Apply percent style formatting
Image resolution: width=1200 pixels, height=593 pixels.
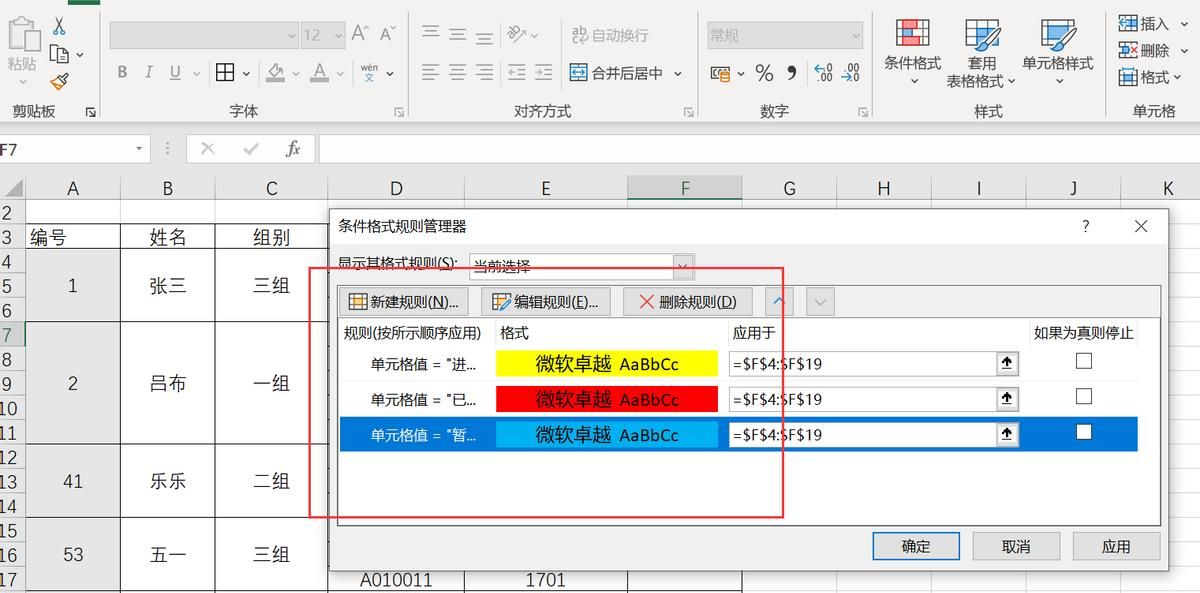click(764, 72)
